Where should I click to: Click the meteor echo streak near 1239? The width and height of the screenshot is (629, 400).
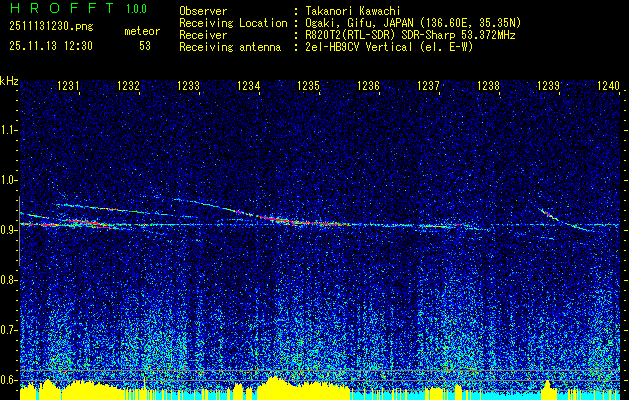pos(567,220)
